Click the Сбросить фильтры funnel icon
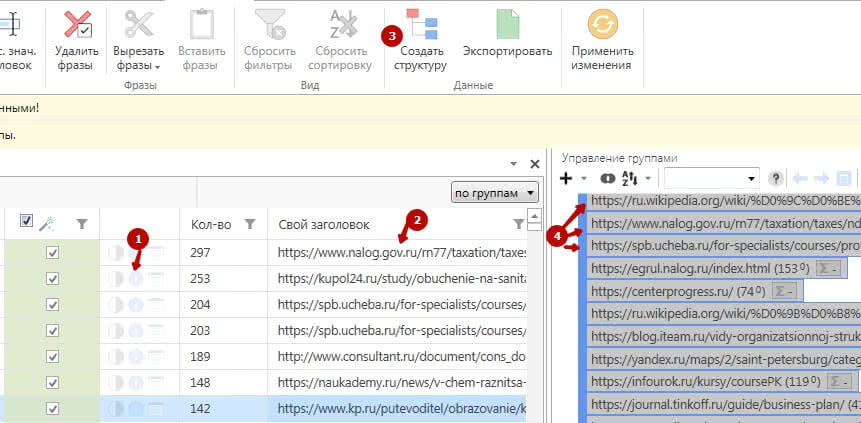The image size is (861, 423). (x=270, y=25)
